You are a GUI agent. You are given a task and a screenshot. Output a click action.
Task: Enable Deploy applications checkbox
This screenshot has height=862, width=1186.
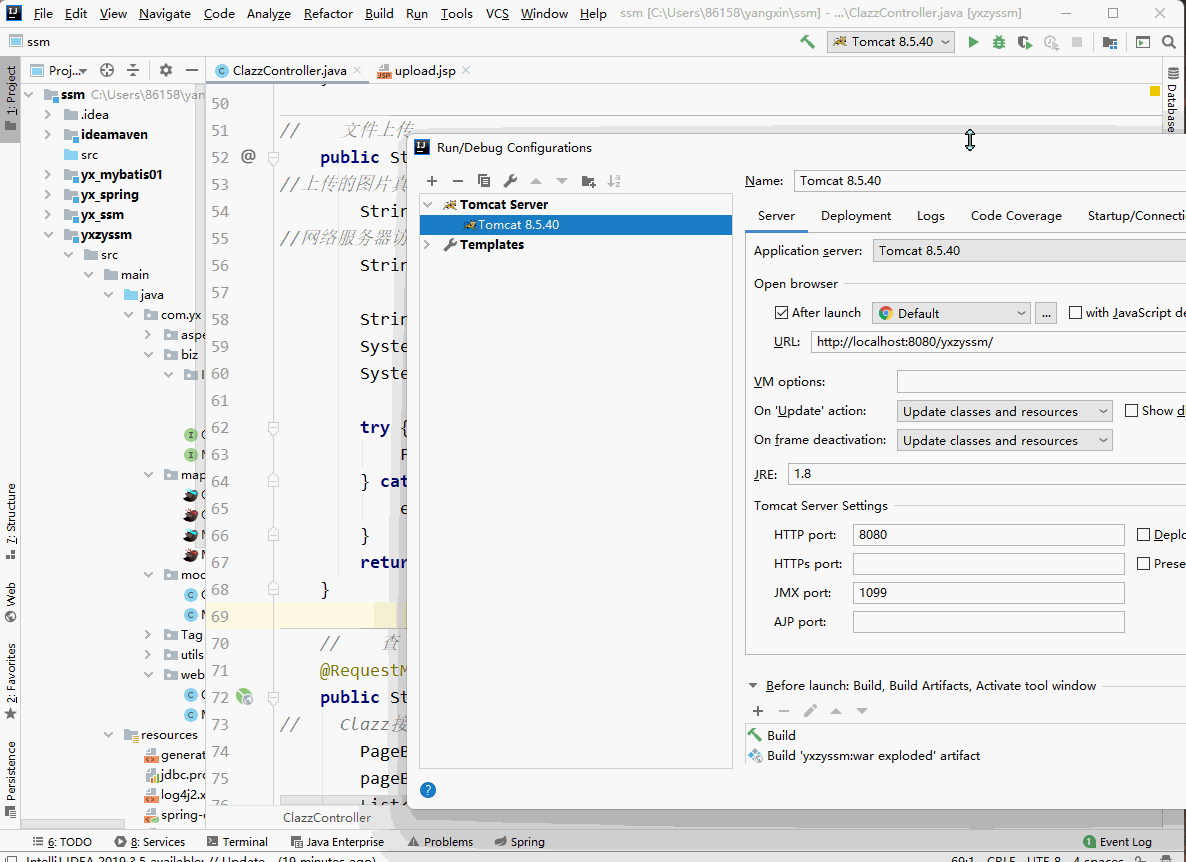[1144, 535]
